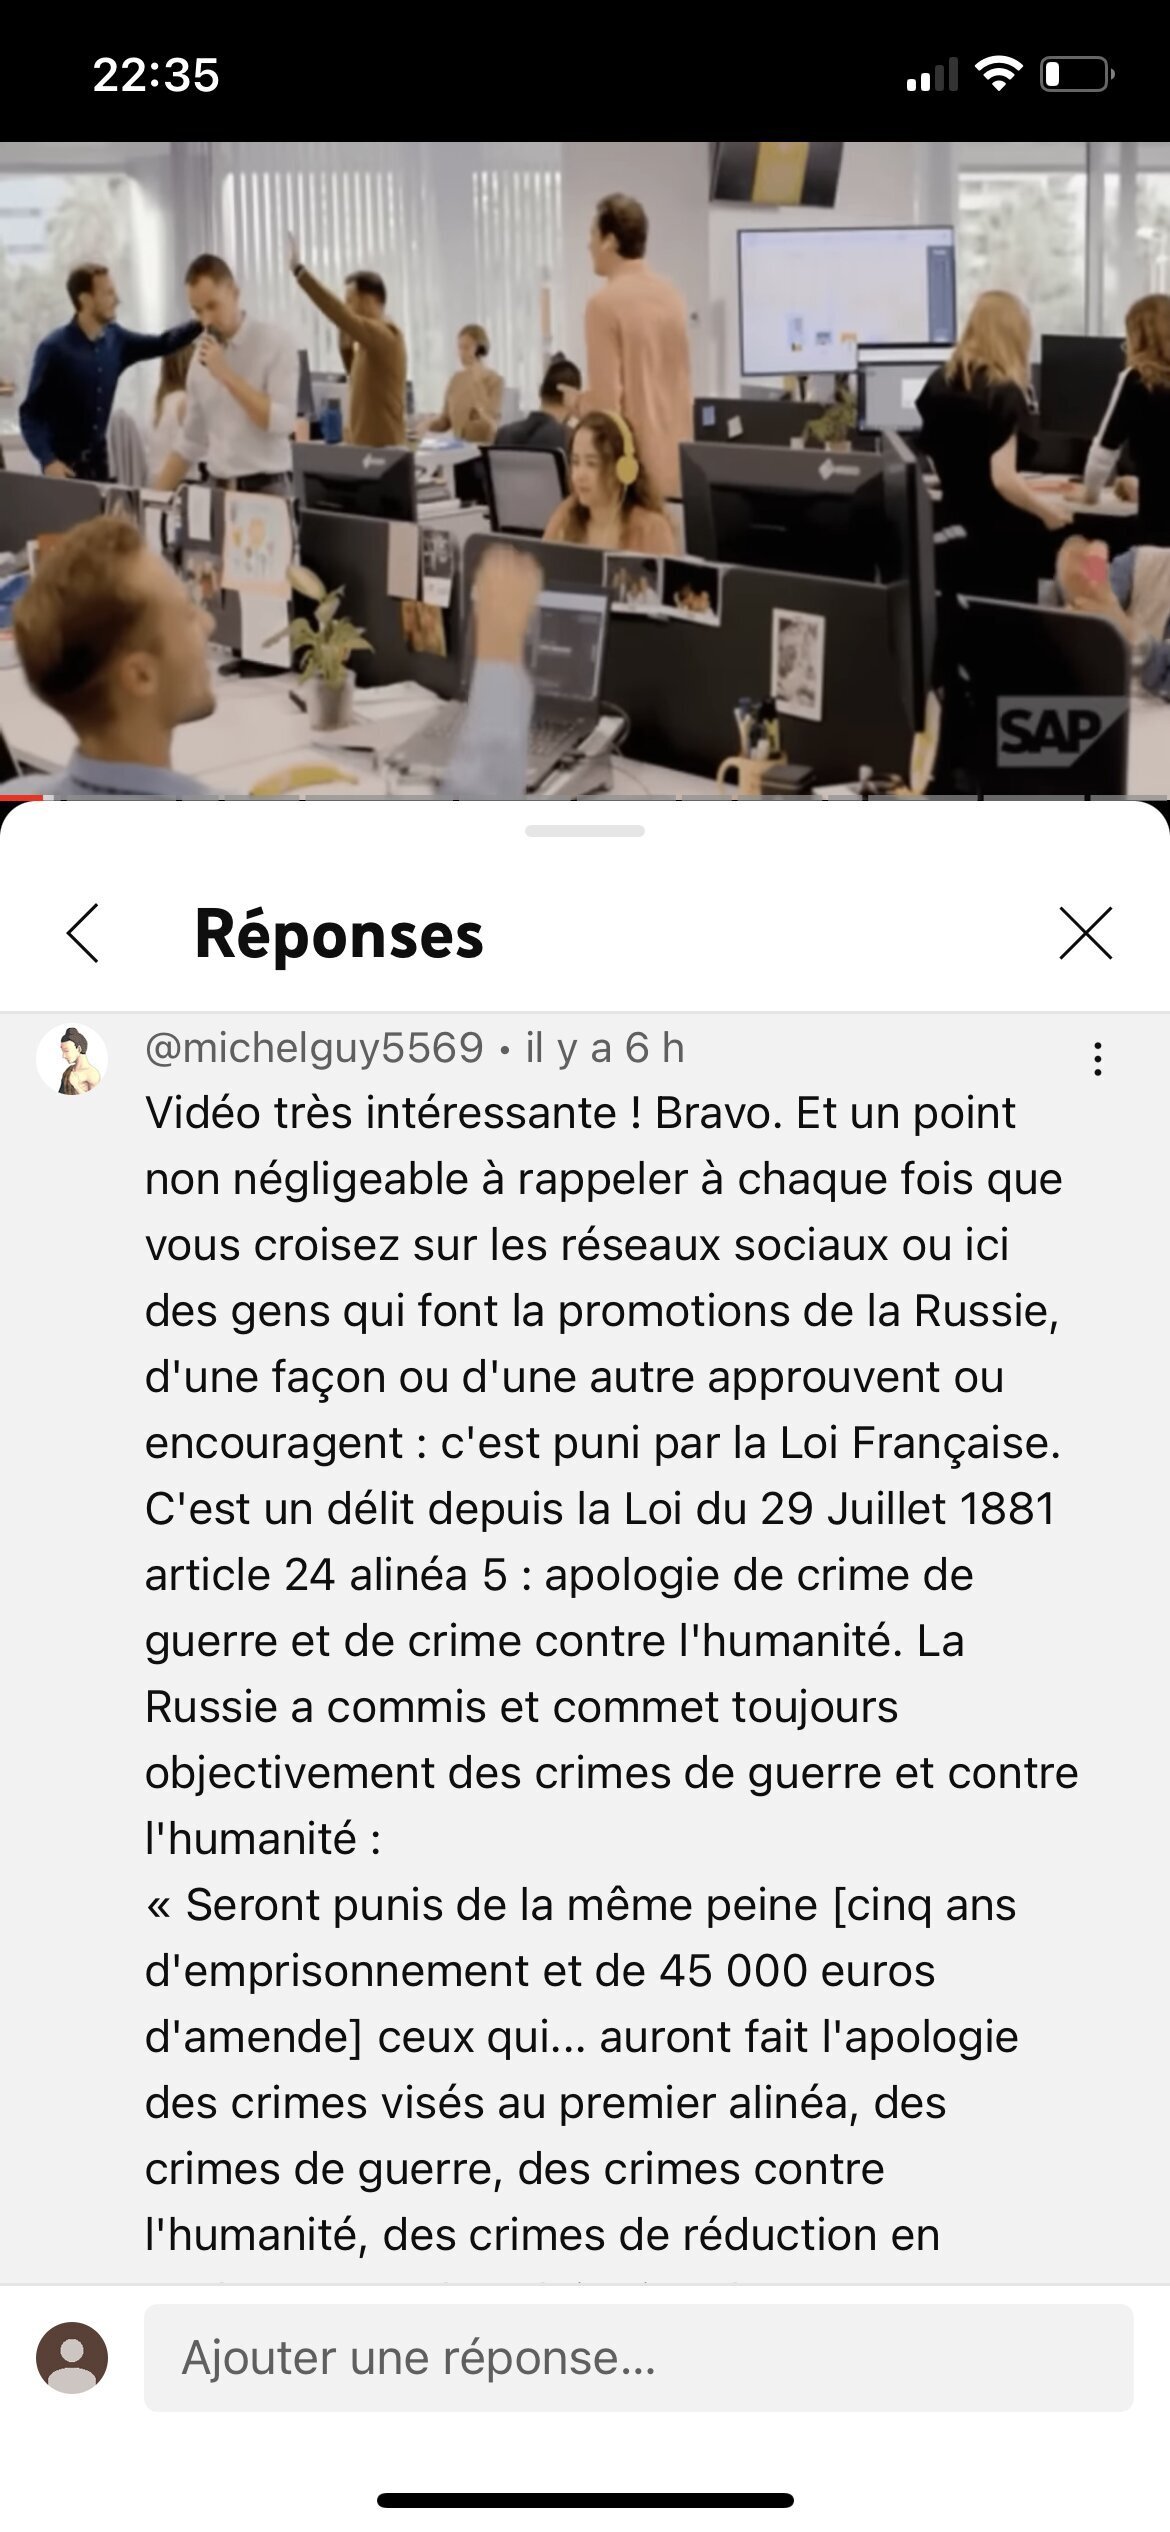1170x2532 pixels.
Task: Tap the 22:35 clock in the status bar
Action: (x=155, y=75)
